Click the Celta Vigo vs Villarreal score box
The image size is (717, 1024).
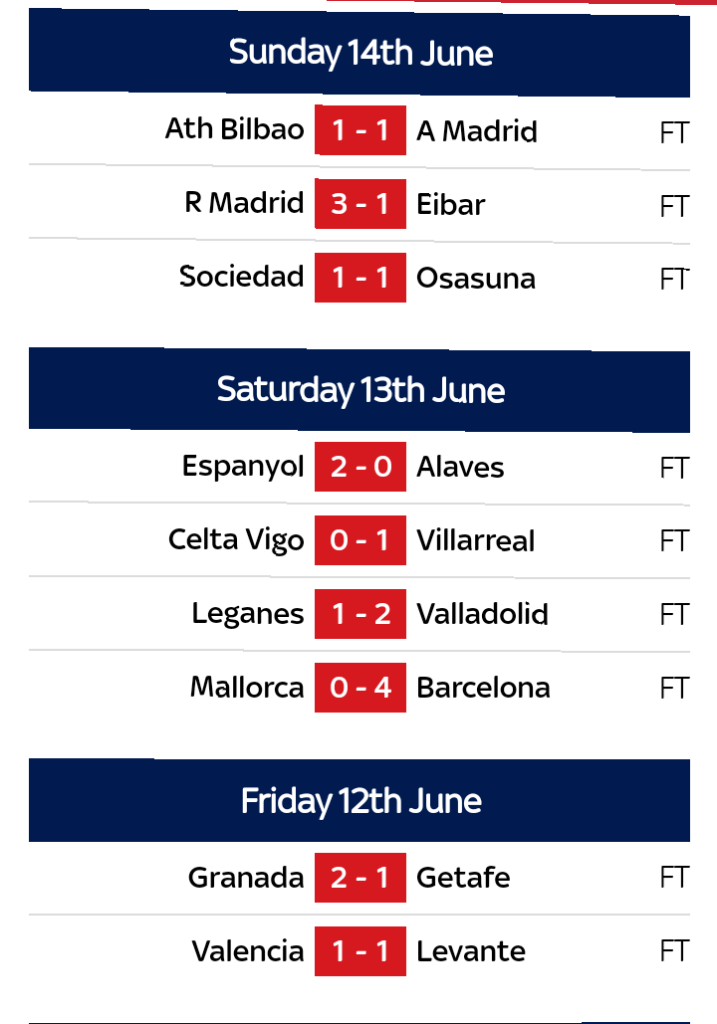[x=360, y=541]
